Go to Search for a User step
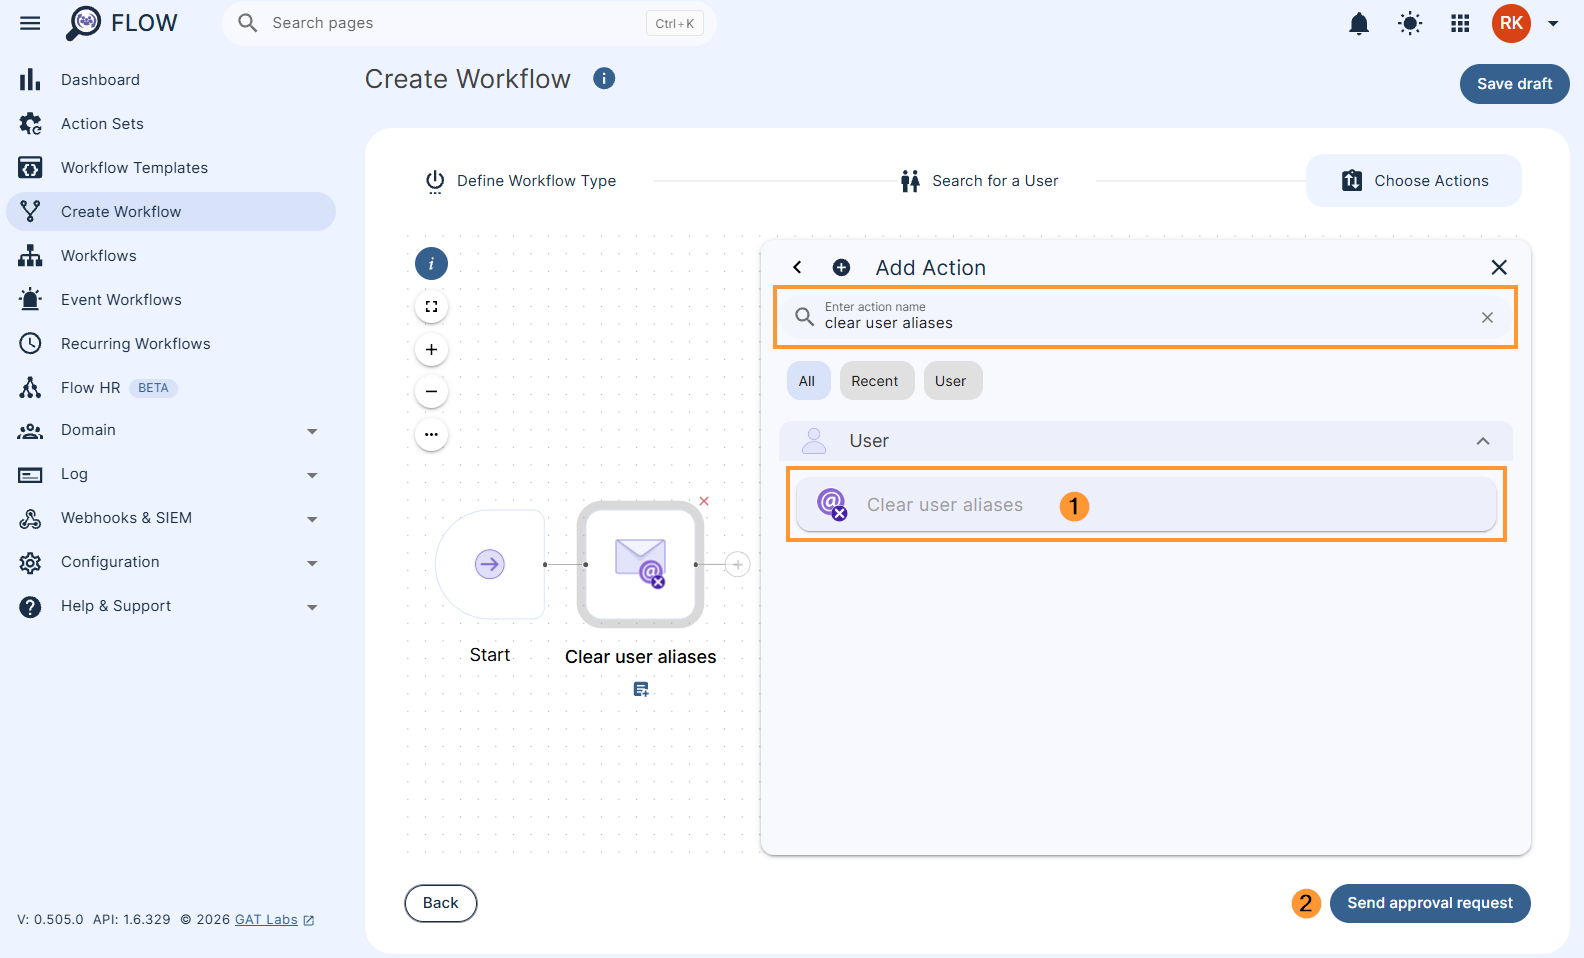The height and width of the screenshot is (958, 1584). point(980,181)
